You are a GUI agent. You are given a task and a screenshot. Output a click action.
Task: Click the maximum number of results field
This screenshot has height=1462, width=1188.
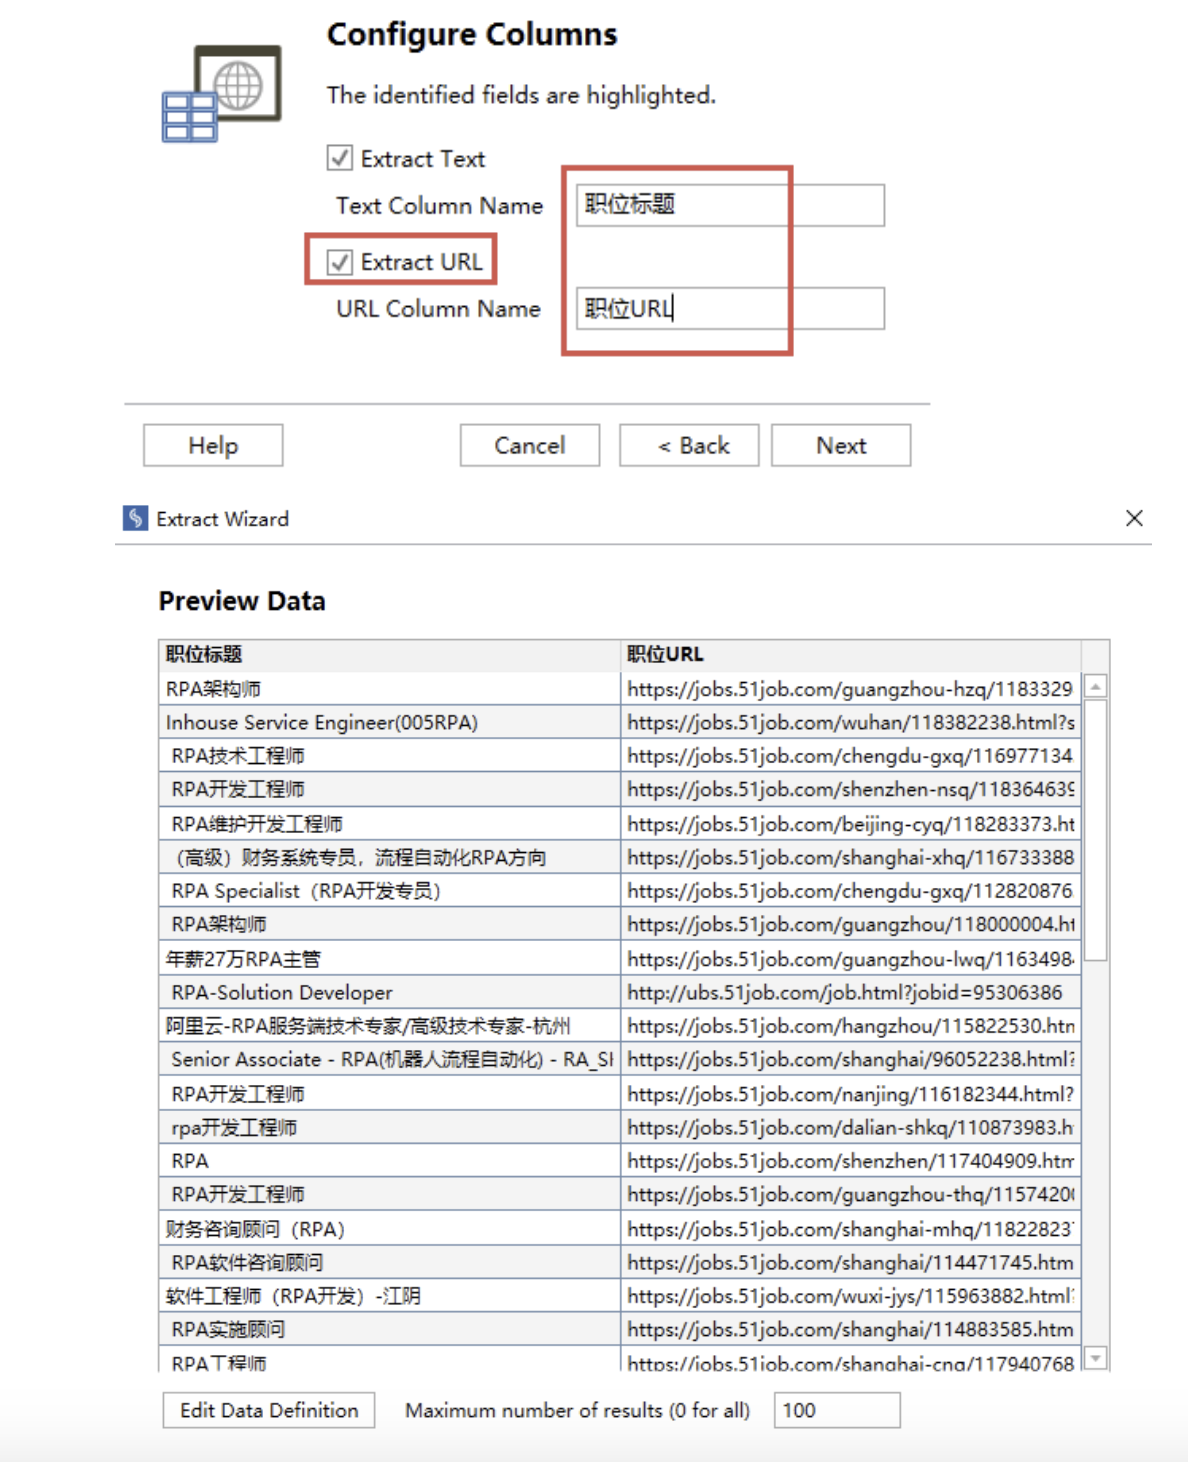tap(837, 1410)
